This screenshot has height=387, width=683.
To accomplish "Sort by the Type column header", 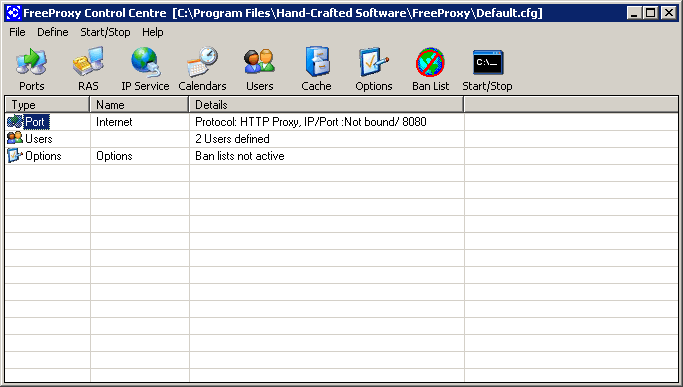I will (47, 105).
